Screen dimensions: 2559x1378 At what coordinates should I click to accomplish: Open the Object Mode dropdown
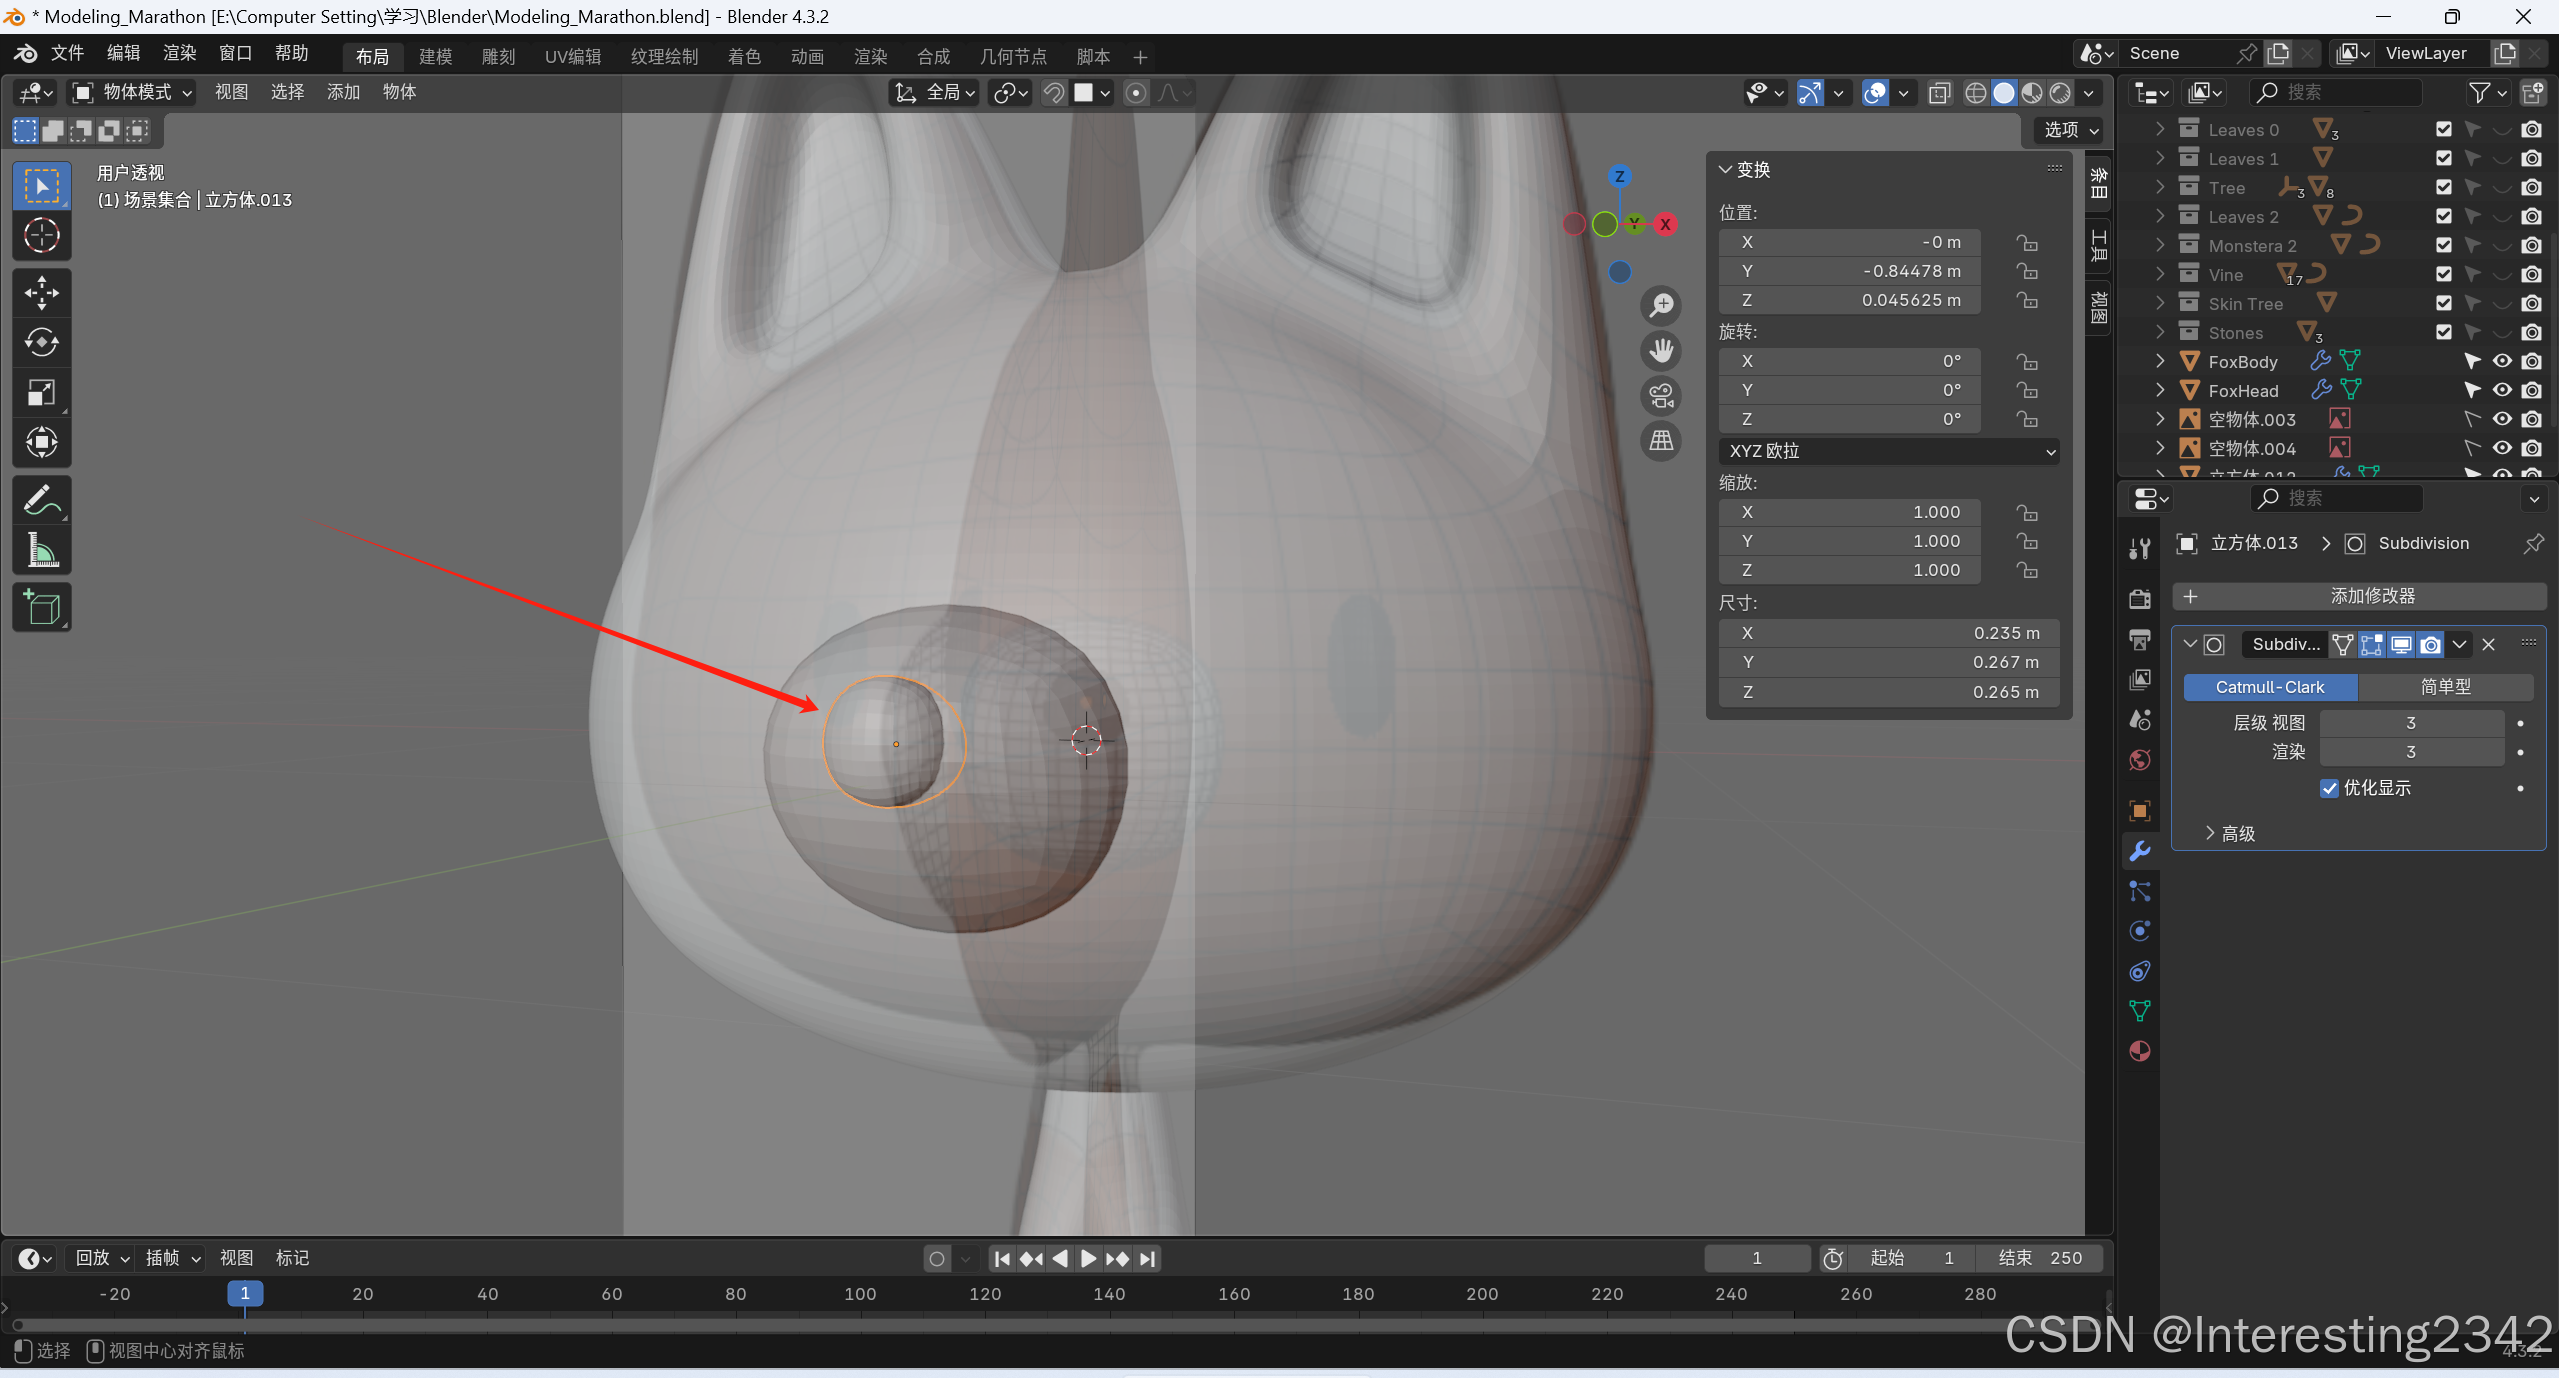point(133,92)
